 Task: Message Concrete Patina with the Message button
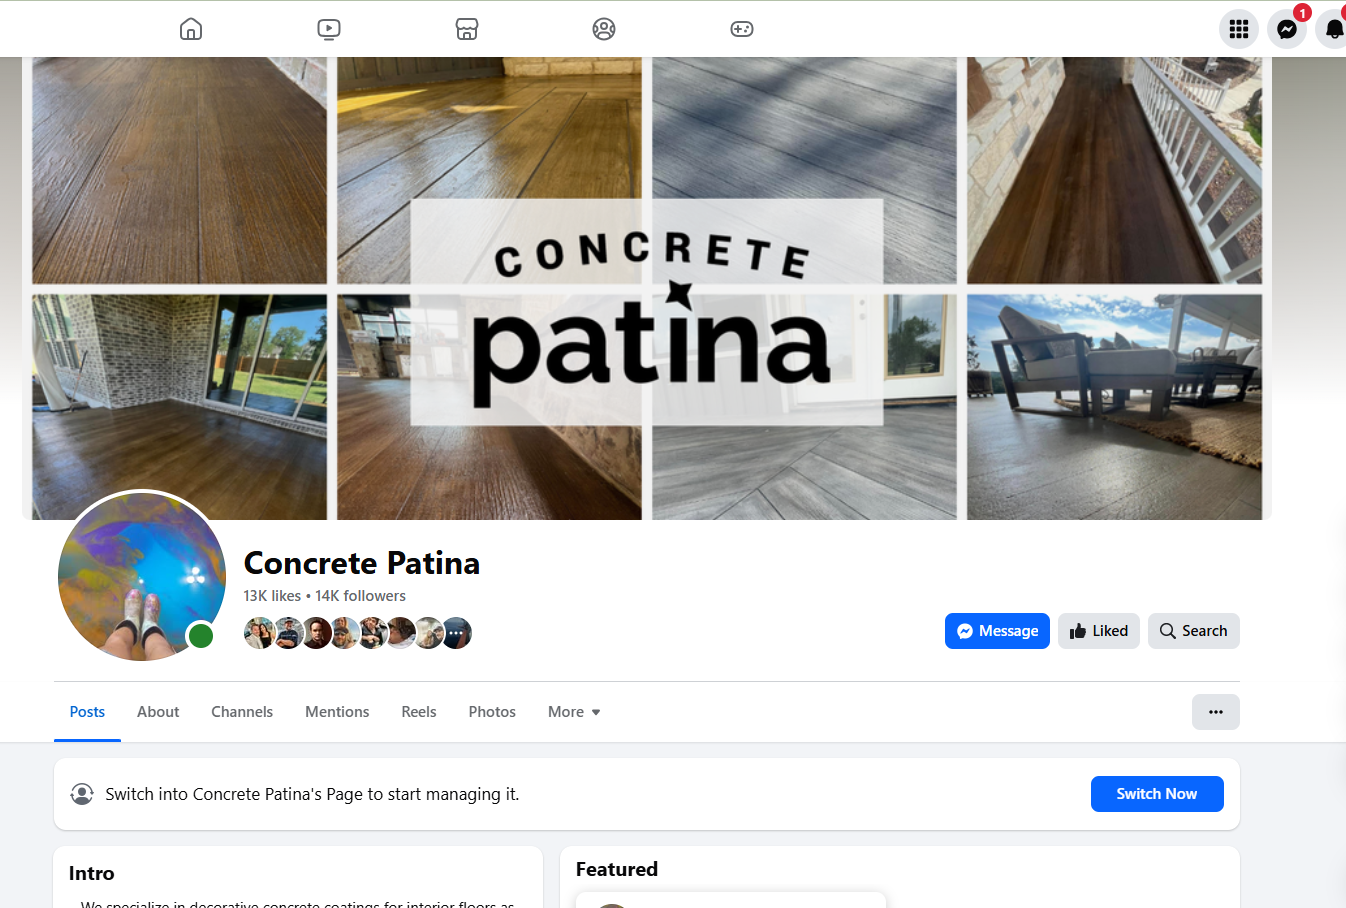(997, 631)
